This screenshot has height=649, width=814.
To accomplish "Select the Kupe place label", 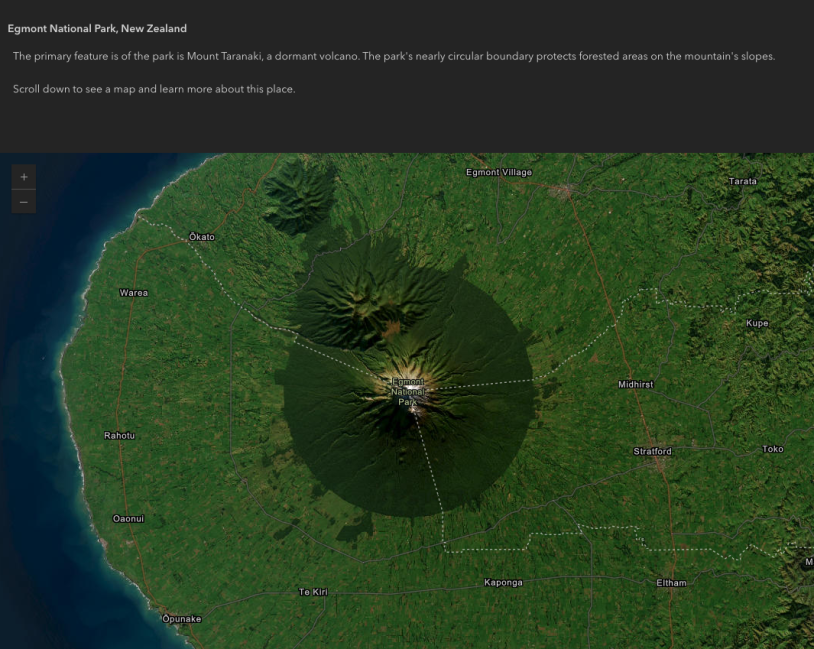I will 757,323.
